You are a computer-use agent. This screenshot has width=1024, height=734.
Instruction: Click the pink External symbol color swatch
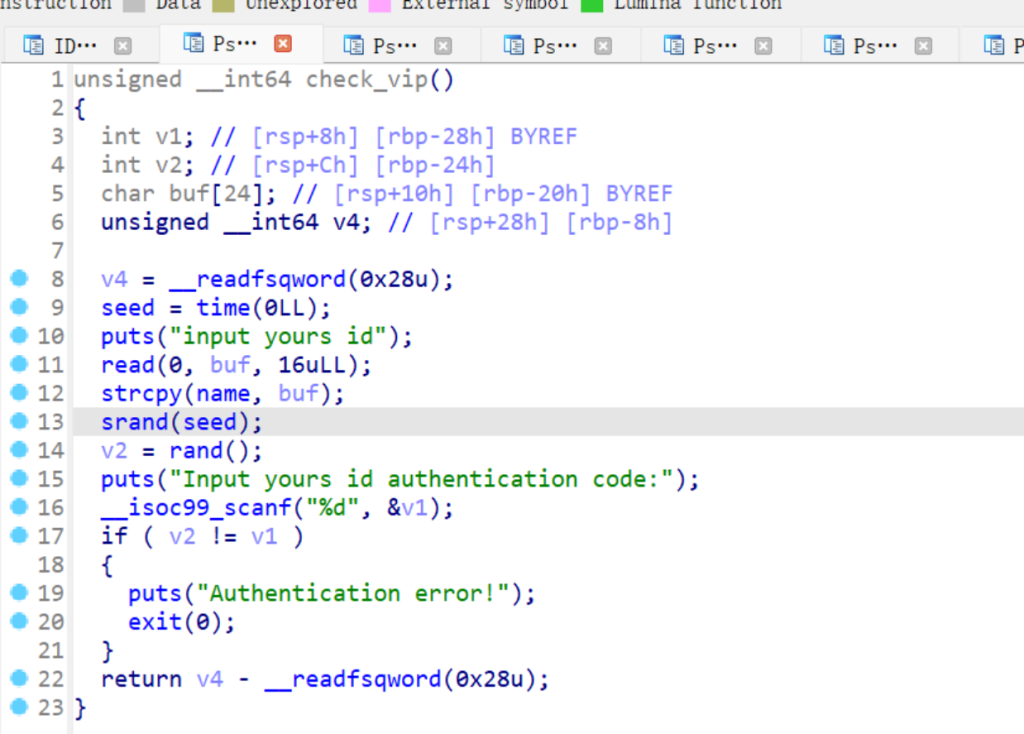click(x=380, y=5)
